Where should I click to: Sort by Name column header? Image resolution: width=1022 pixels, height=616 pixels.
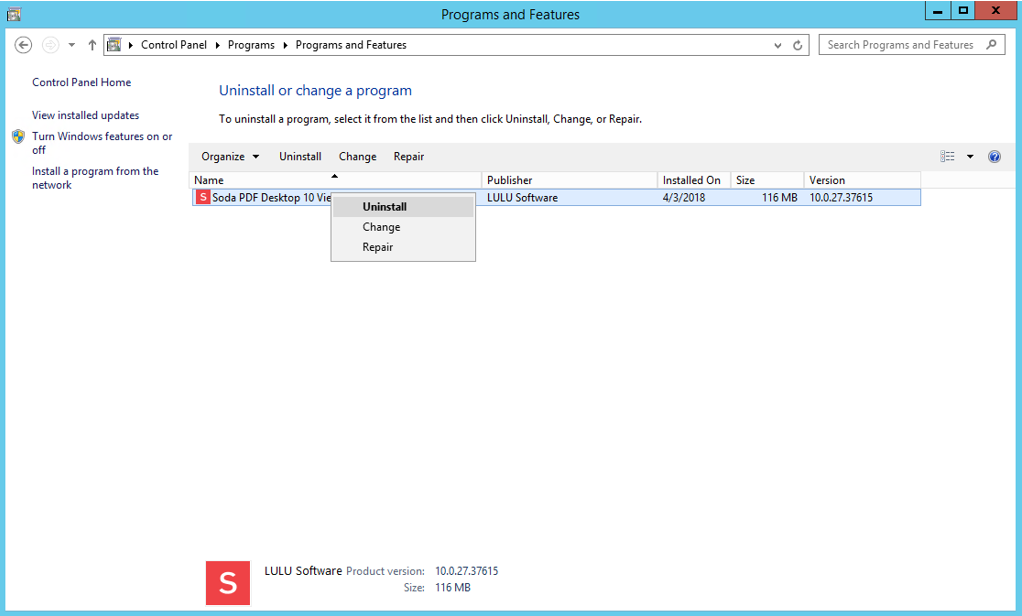[x=335, y=180]
